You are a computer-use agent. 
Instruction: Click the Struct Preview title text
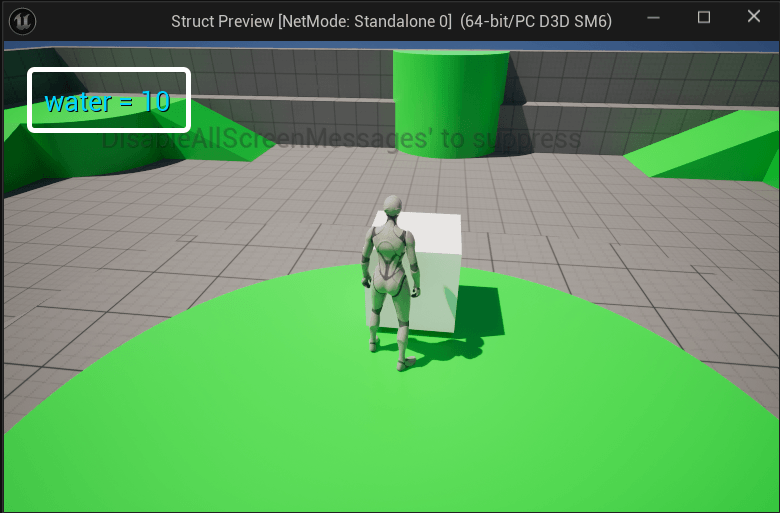click(219, 21)
